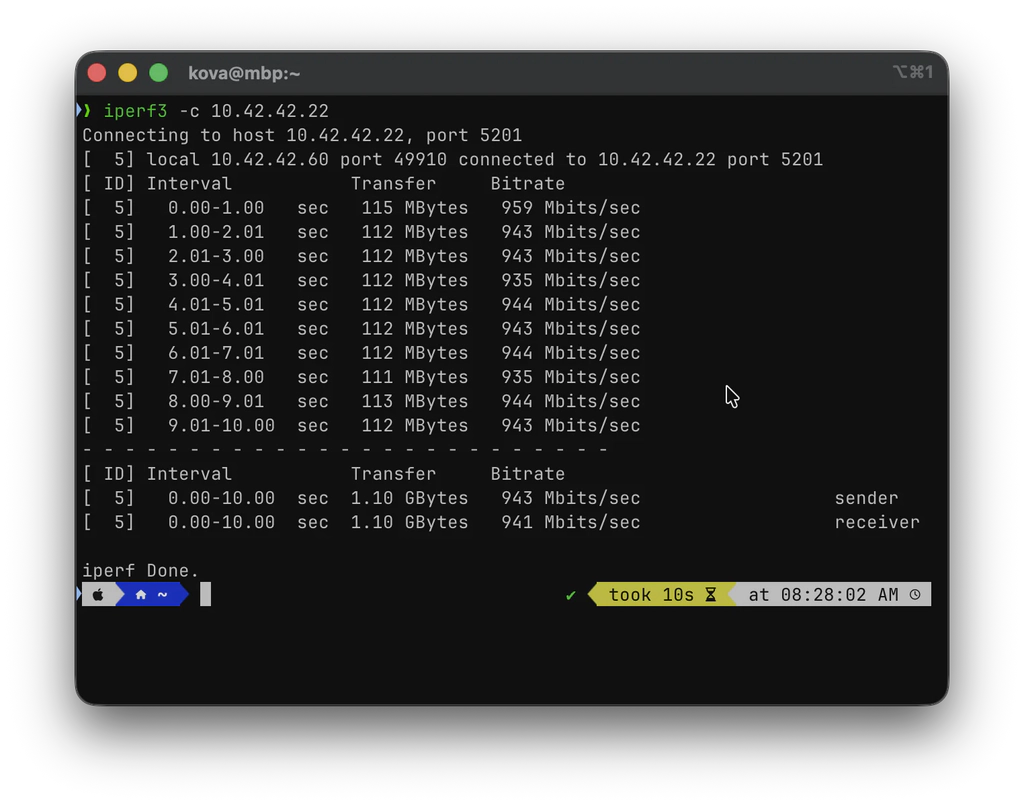
Task: Close the terminal window with the red button
Action: 97,72
